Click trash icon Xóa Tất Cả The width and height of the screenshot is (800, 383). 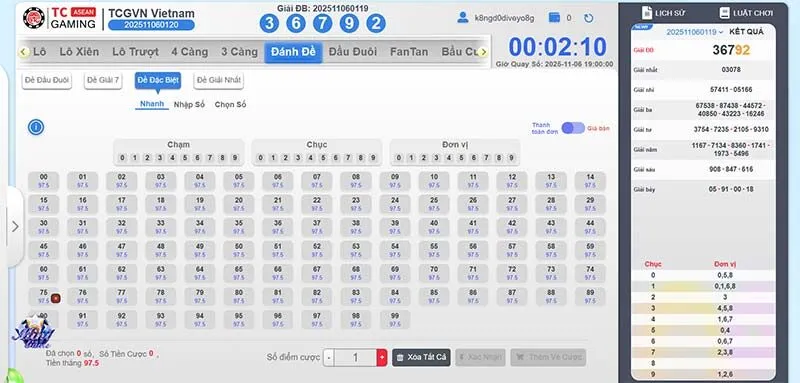421,358
